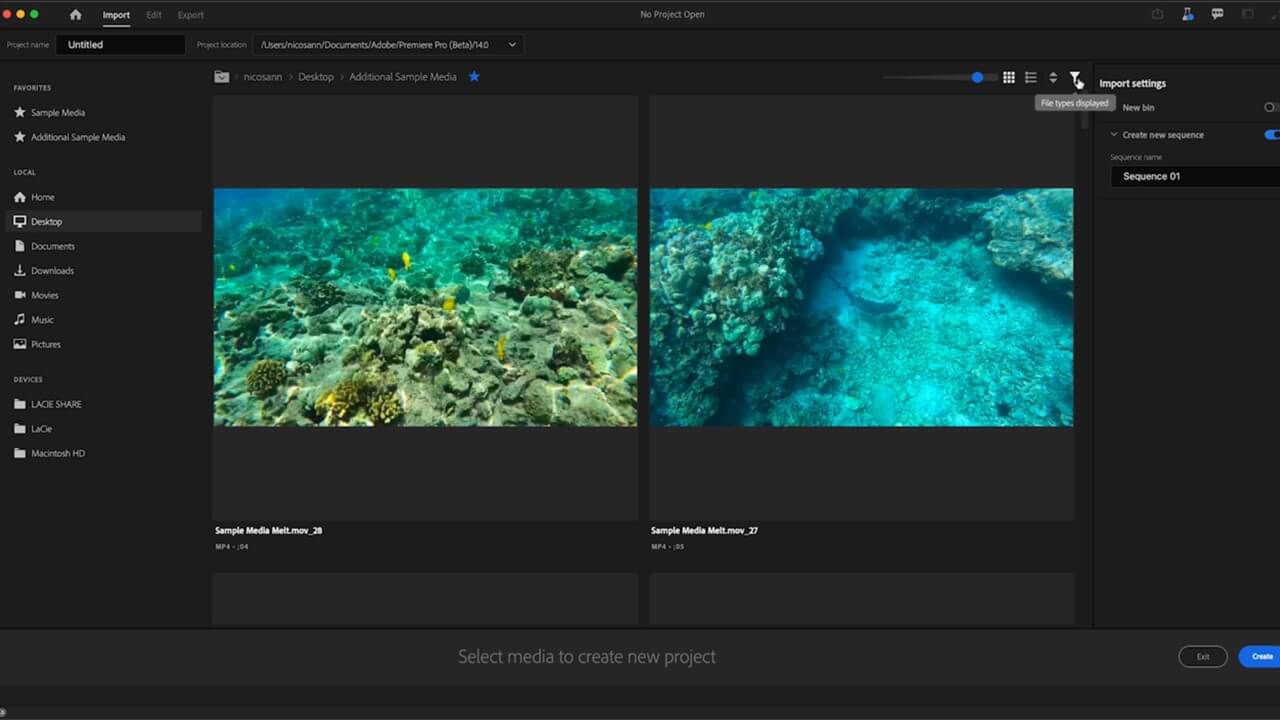Click the Create button

coord(1261,656)
